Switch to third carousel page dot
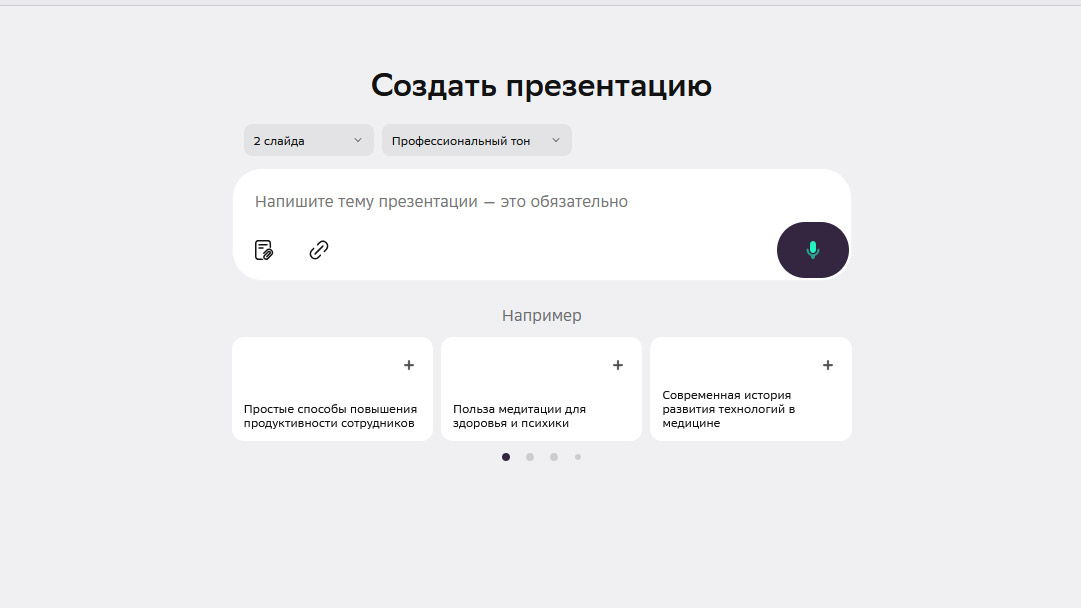Image resolution: width=1081 pixels, height=608 pixels. pos(554,457)
